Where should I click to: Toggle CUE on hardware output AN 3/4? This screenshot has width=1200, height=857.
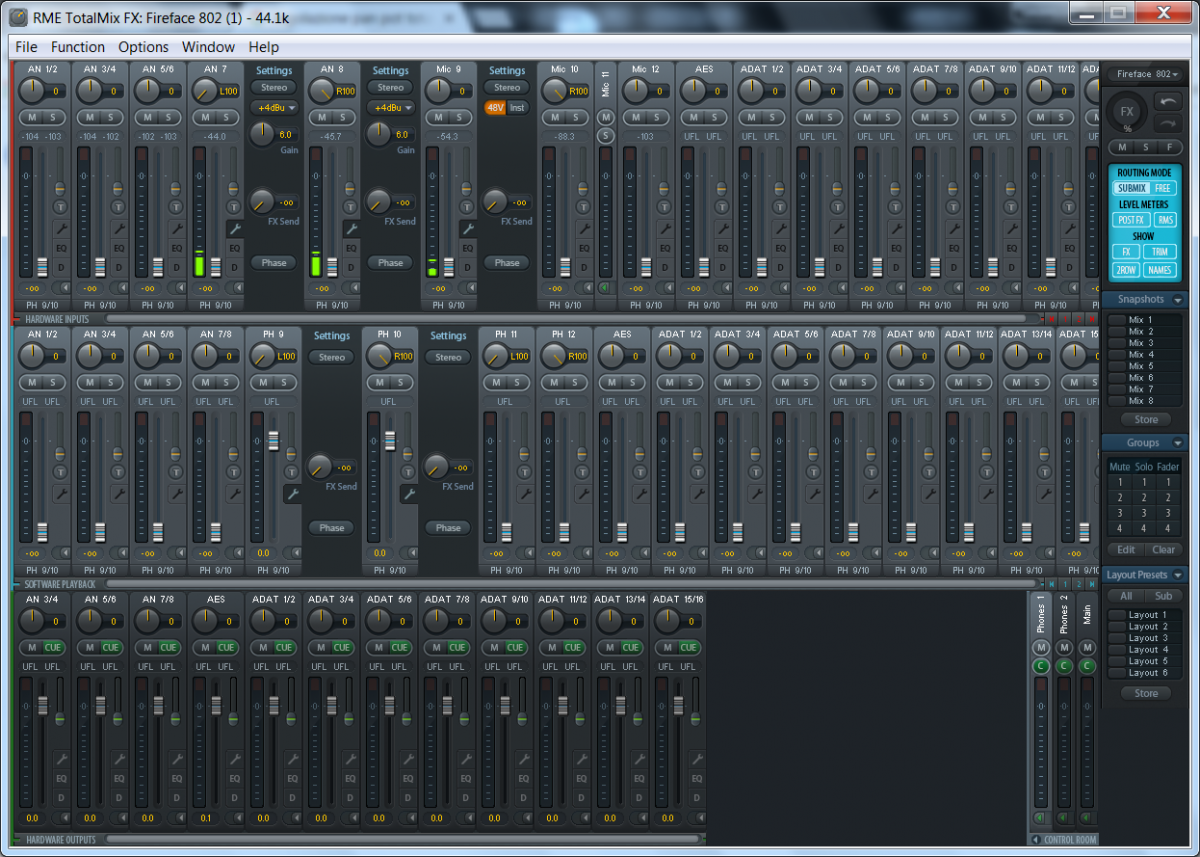tap(52, 647)
